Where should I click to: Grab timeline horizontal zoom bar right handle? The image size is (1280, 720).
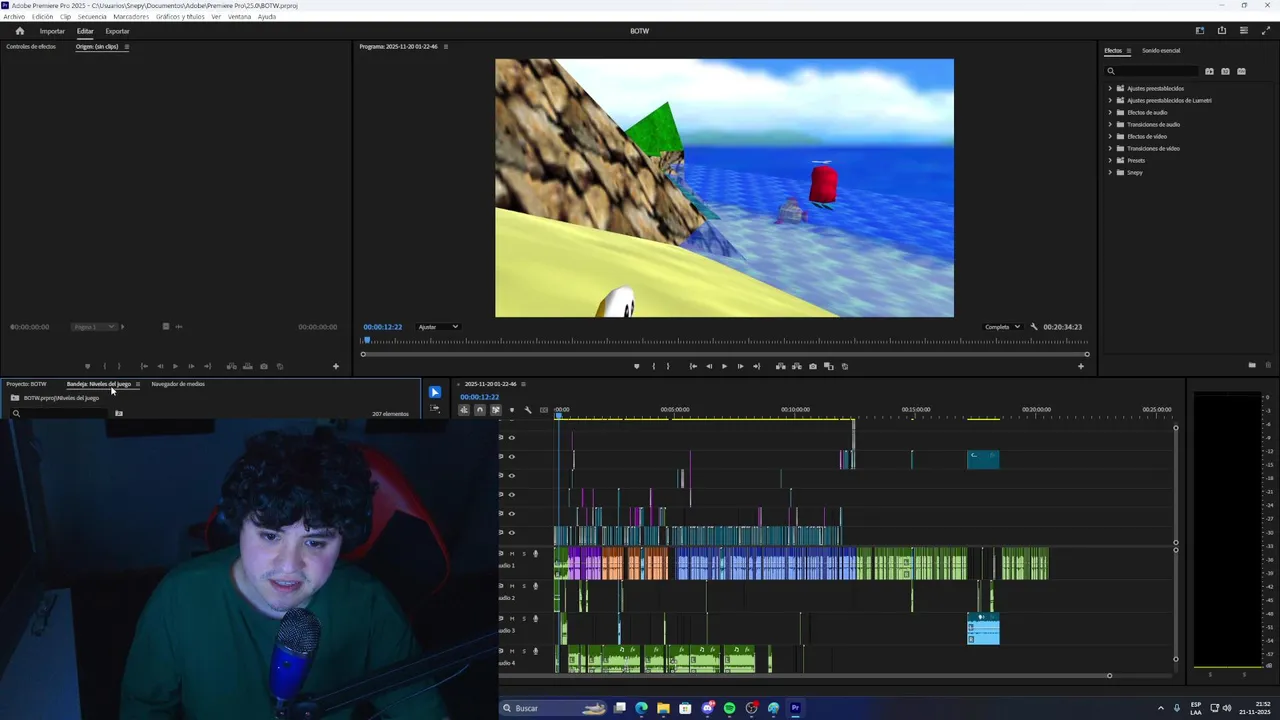1109,676
